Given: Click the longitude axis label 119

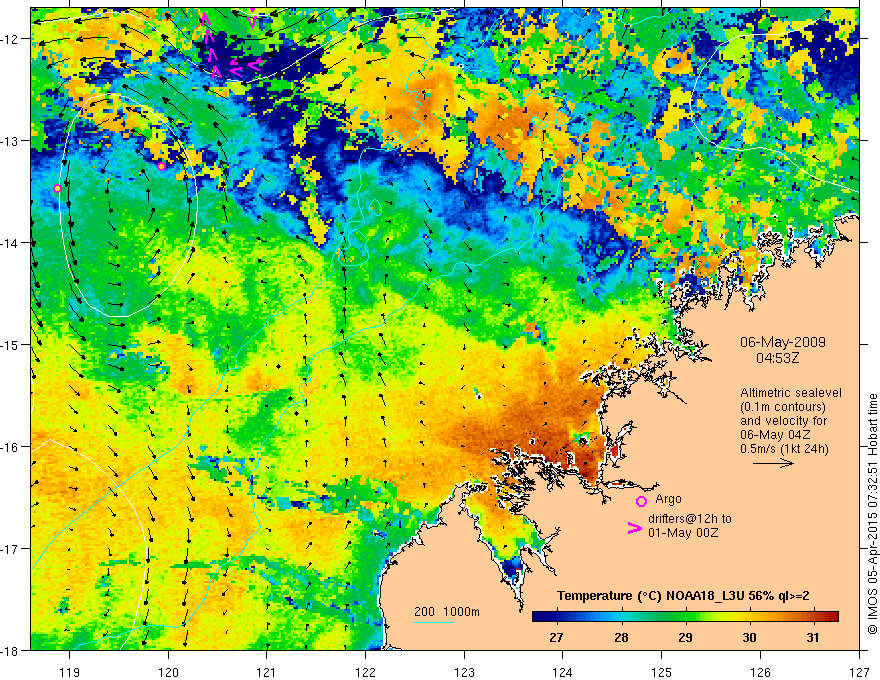Looking at the screenshot, I should 70,672.
